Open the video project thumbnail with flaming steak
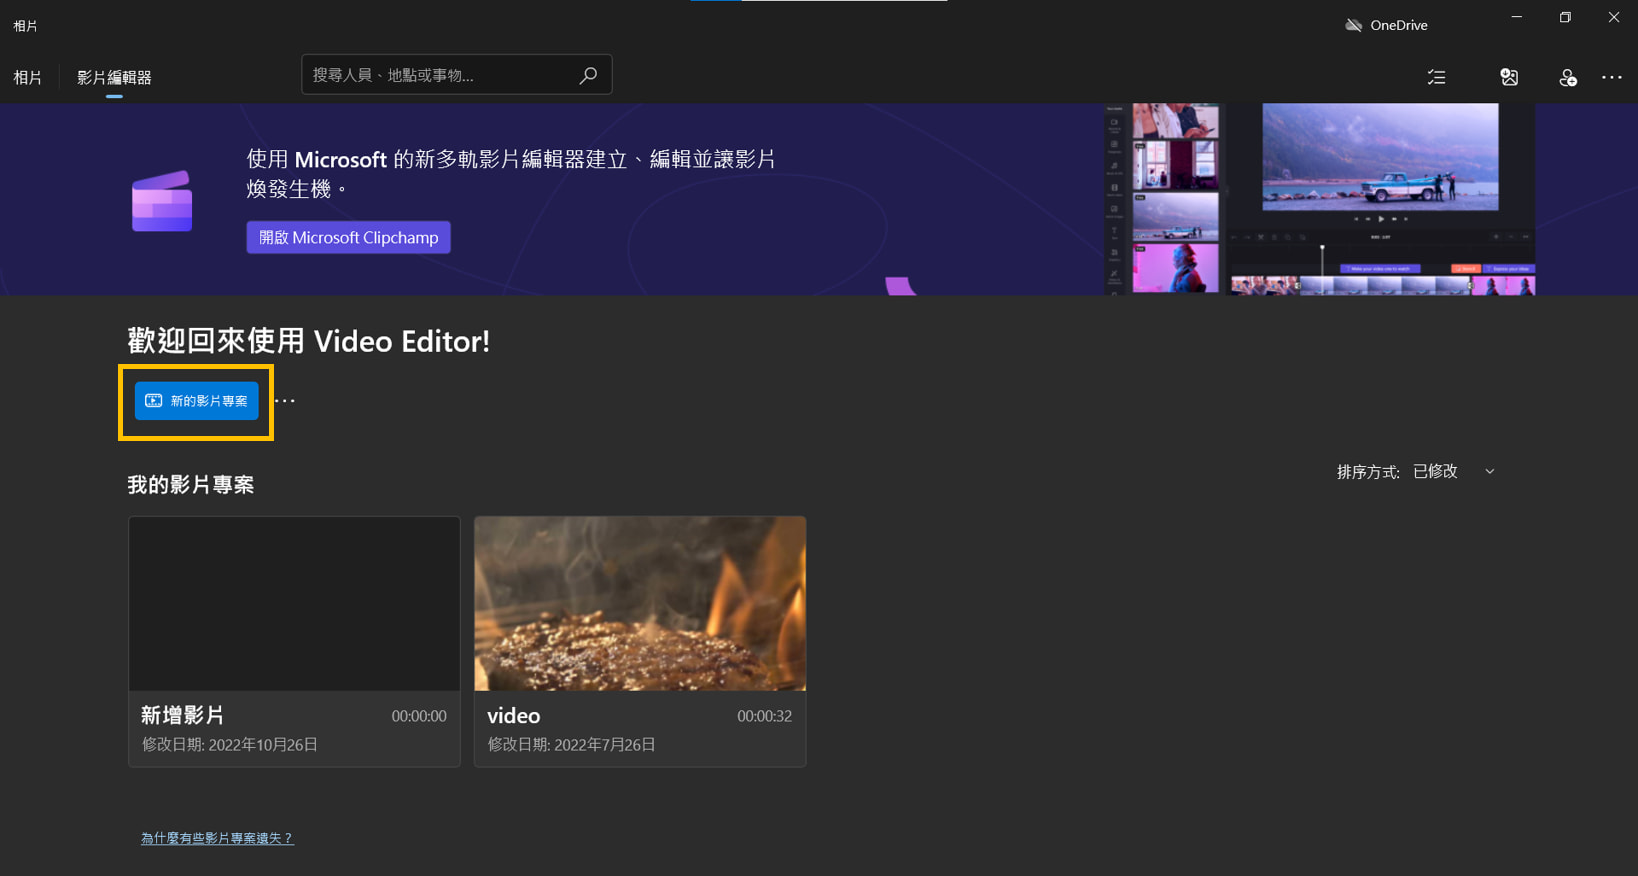The height and width of the screenshot is (876, 1638). coord(640,603)
